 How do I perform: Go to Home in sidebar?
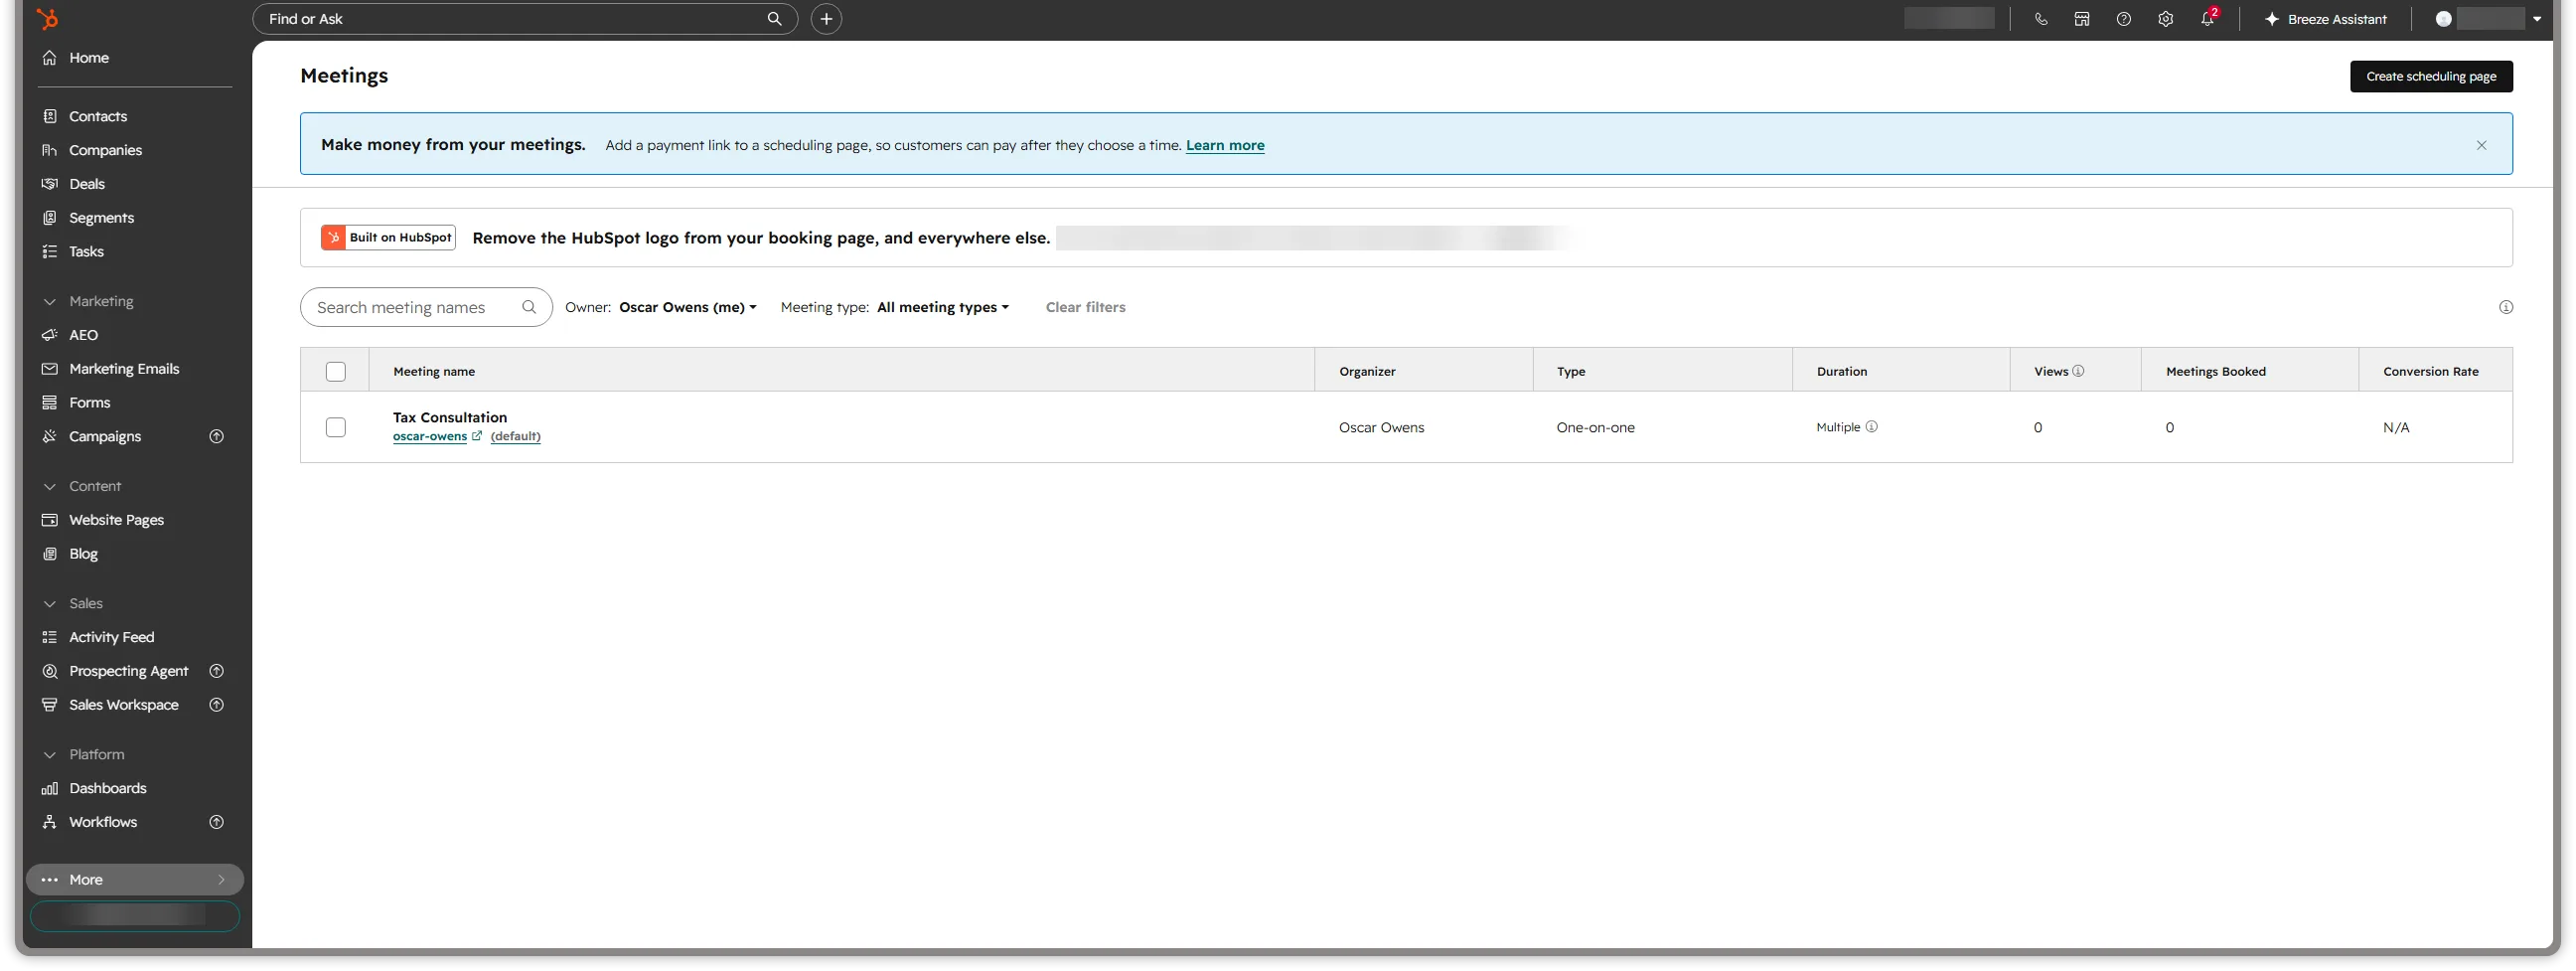pyautogui.click(x=89, y=58)
